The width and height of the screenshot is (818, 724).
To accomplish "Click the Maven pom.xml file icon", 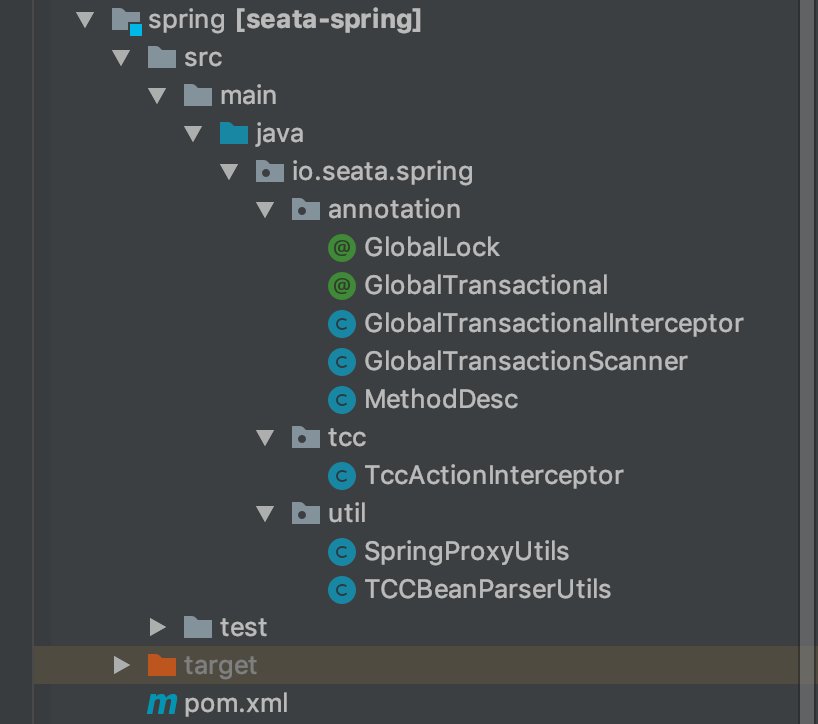I will (162, 703).
